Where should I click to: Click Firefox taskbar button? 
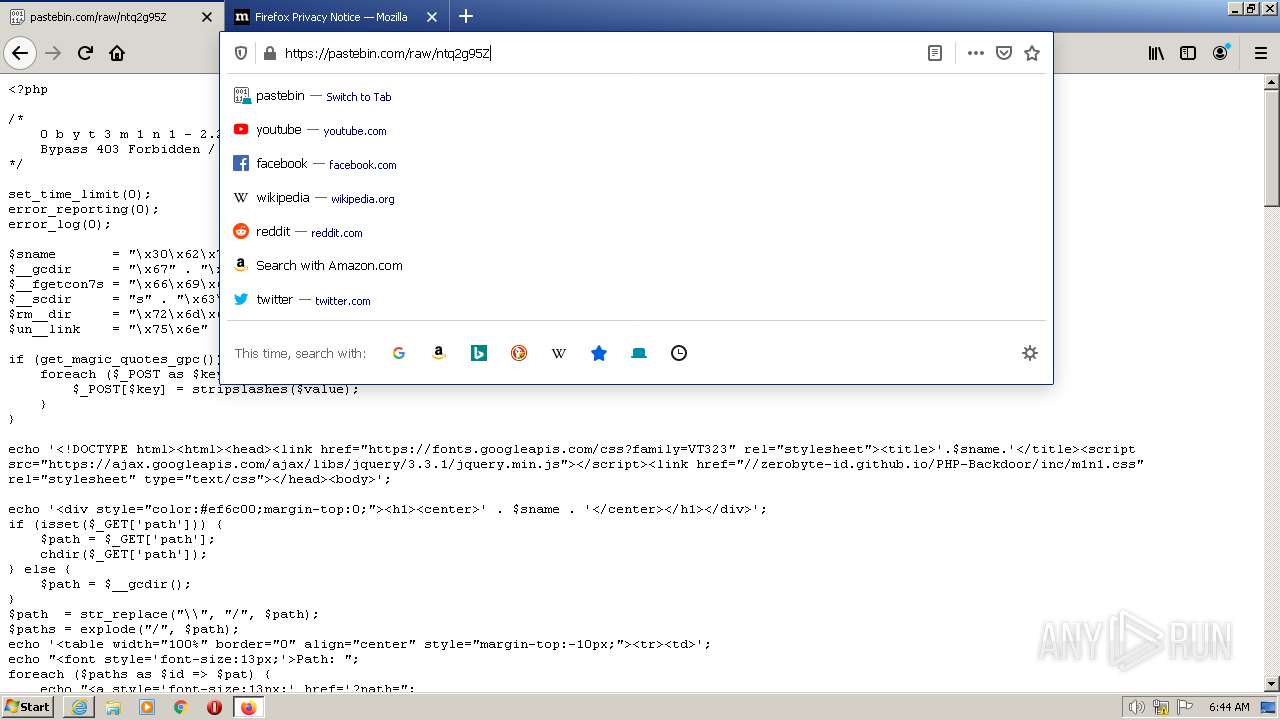click(248, 707)
